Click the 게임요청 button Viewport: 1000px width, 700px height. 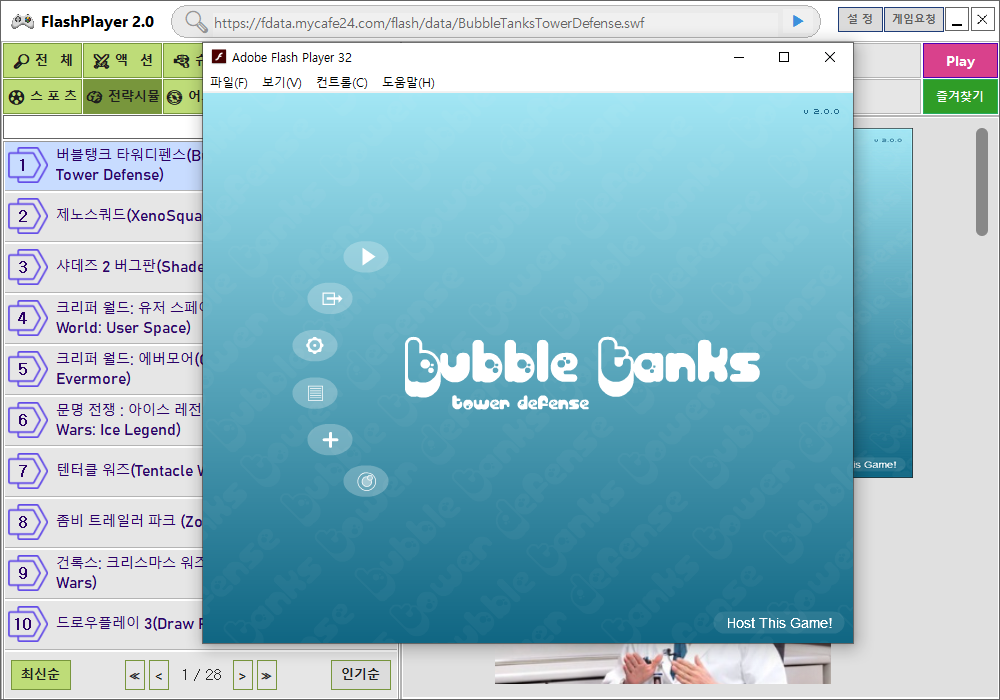coord(913,20)
